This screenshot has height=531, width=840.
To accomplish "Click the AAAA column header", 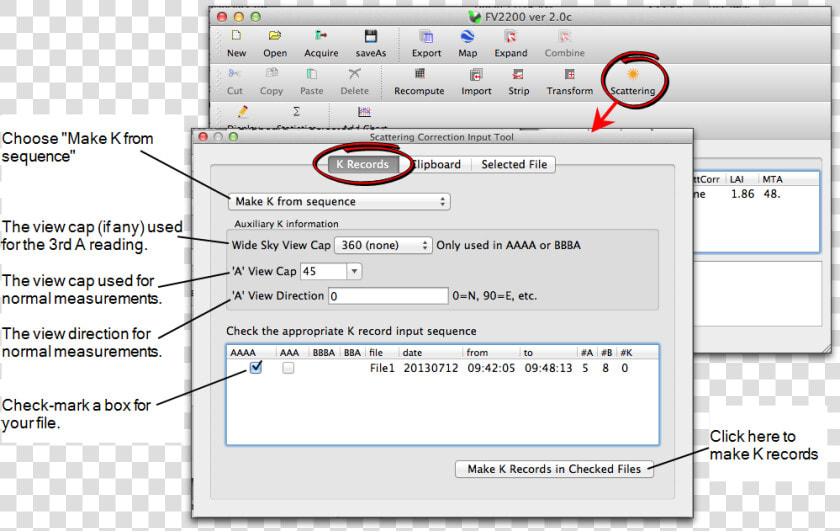I will (243, 353).
